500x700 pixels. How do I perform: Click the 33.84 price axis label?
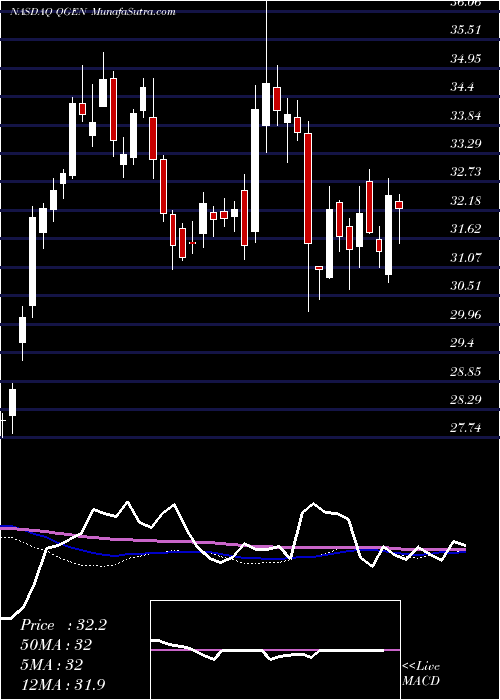click(465, 116)
